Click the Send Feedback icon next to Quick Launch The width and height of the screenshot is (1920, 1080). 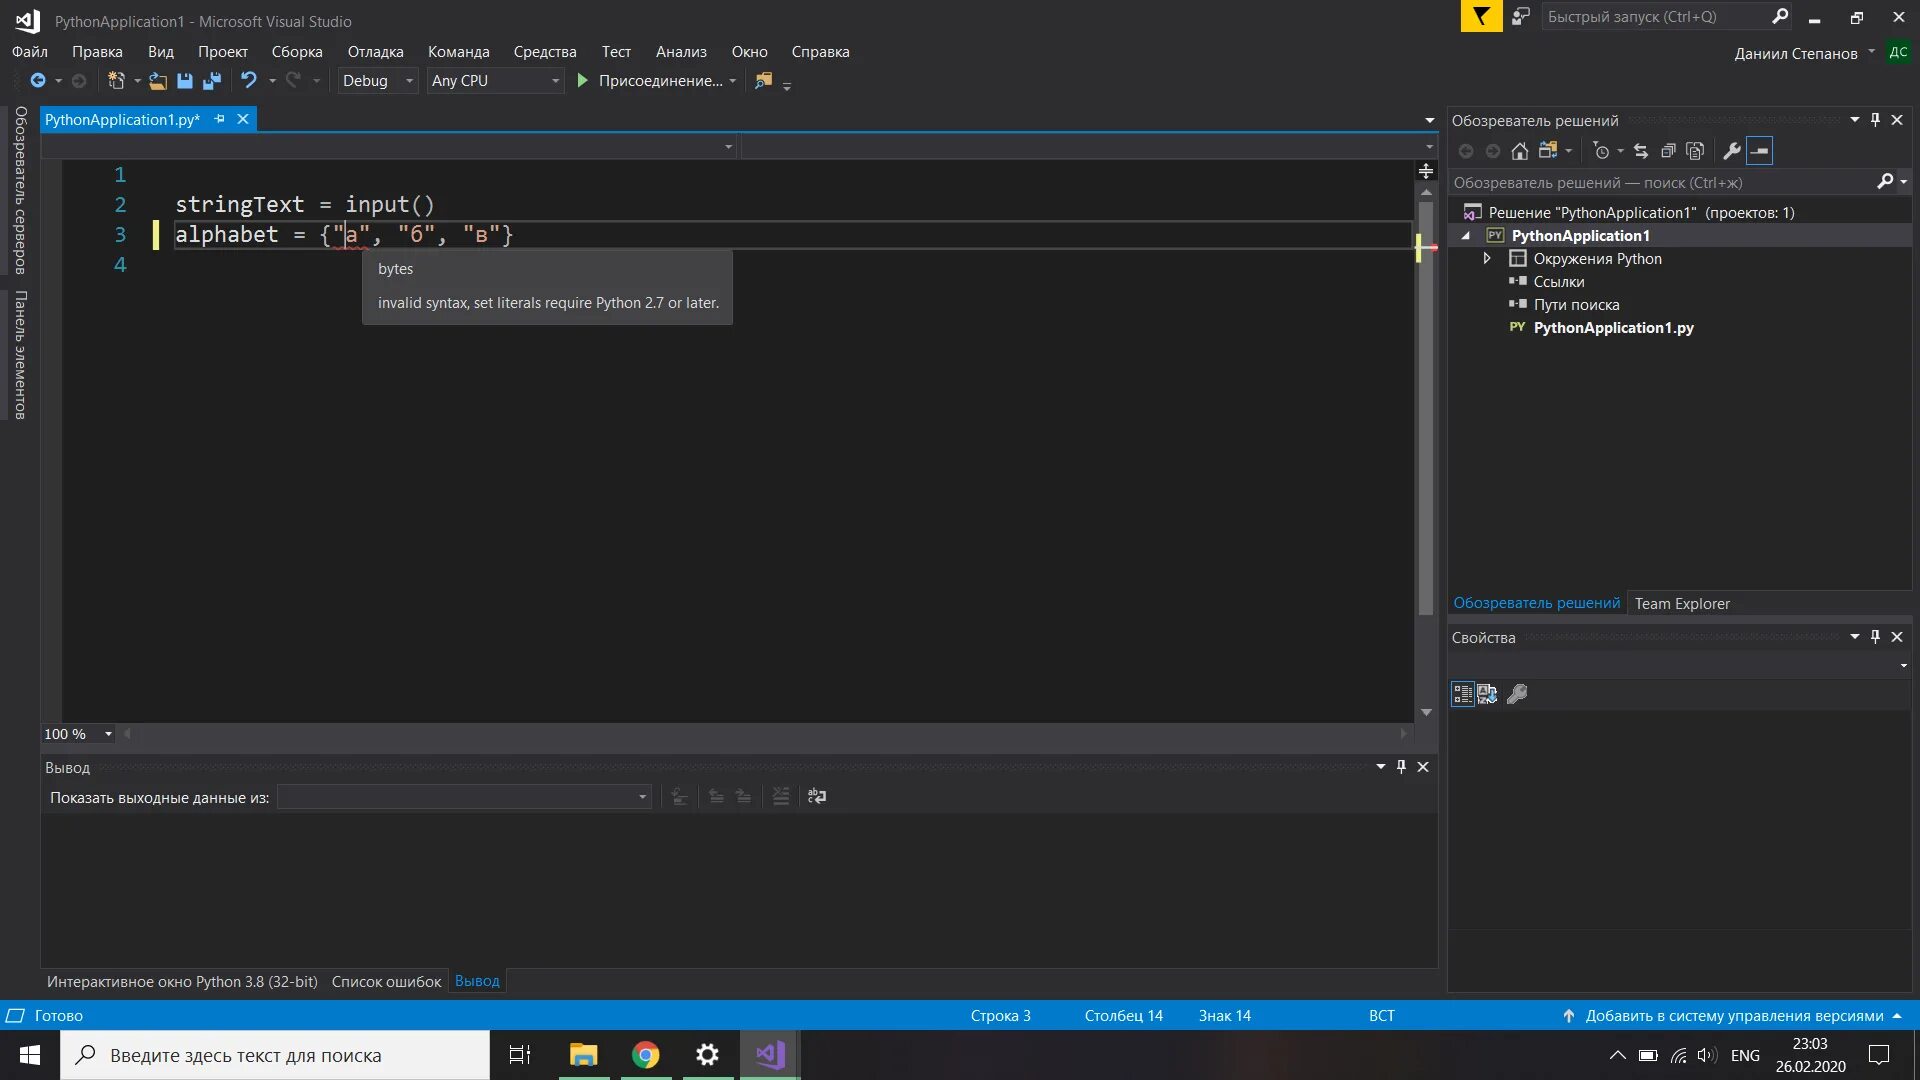(1521, 16)
